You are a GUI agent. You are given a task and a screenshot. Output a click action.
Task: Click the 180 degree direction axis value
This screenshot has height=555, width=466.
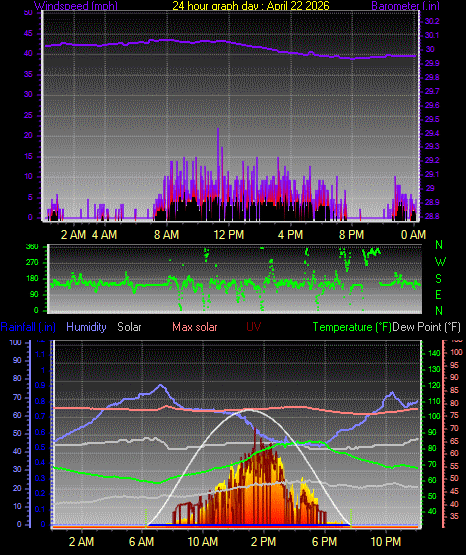point(32,279)
